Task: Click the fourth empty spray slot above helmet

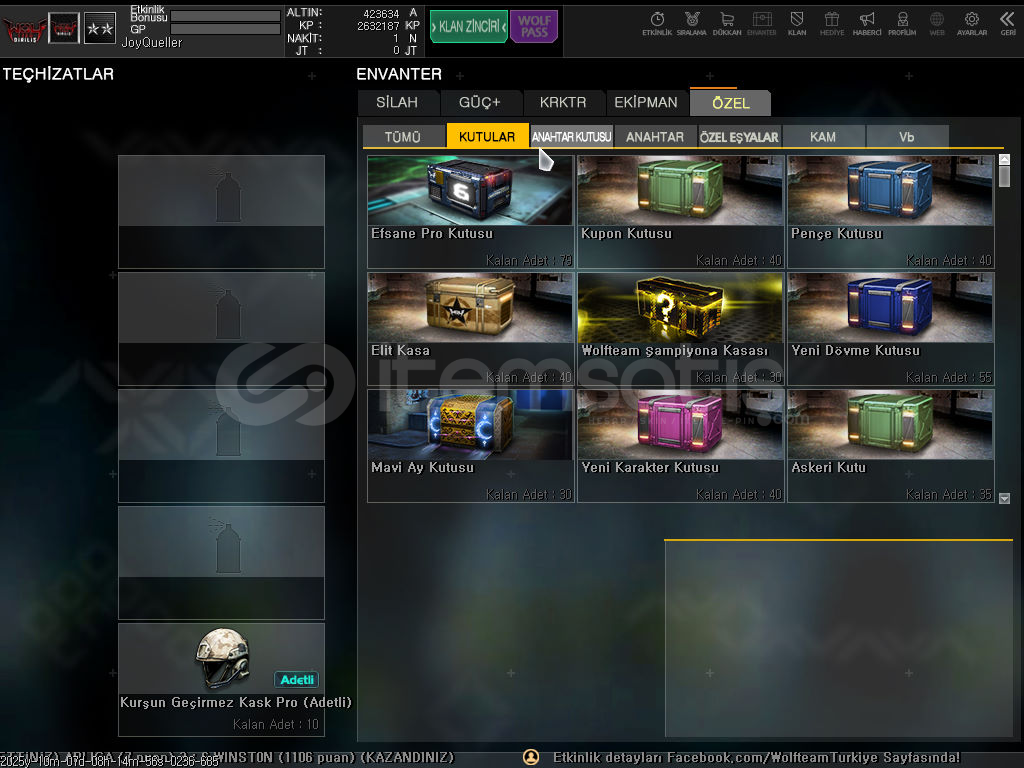Action: click(221, 562)
